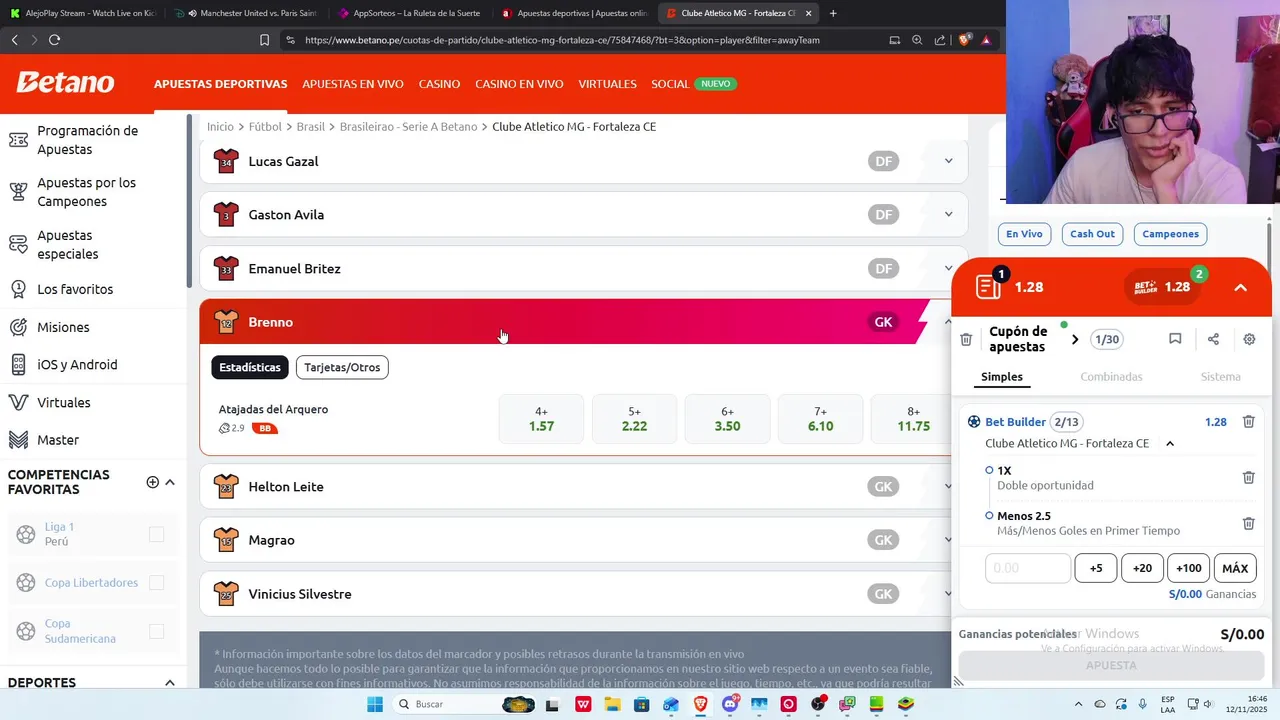Pick the 4+ saves odds 1.57
The height and width of the screenshot is (720, 1280).
541,419
